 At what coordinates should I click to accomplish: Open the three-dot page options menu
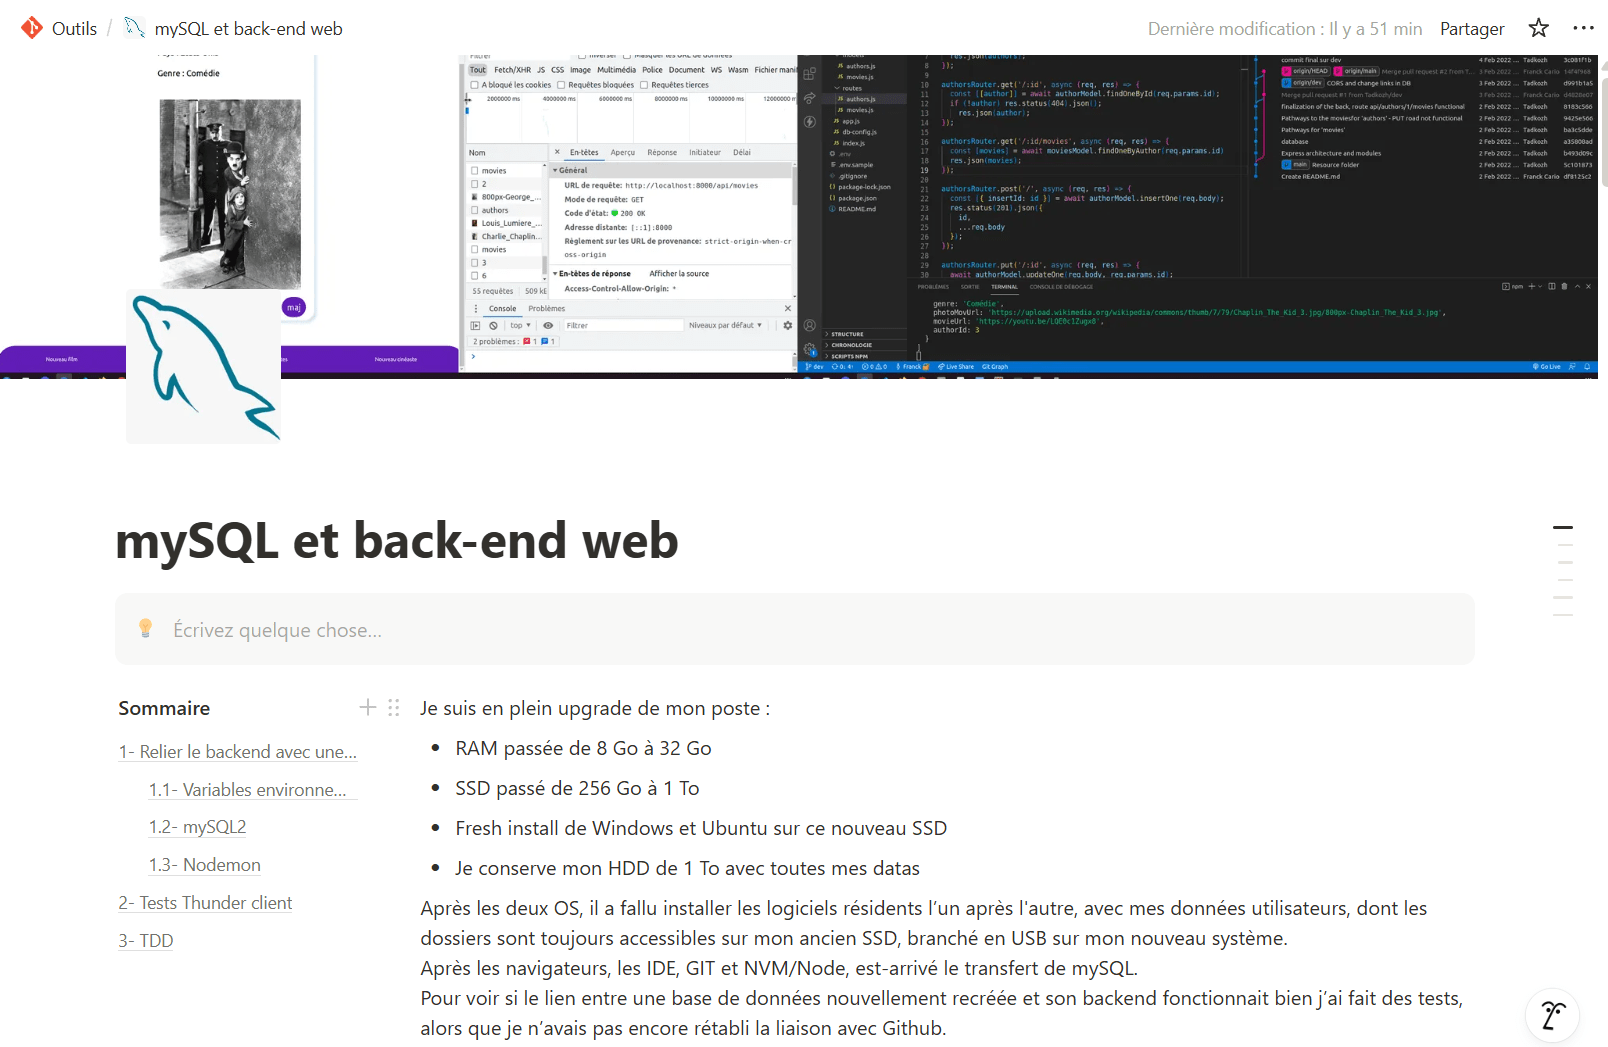(x=1583, y=28)
